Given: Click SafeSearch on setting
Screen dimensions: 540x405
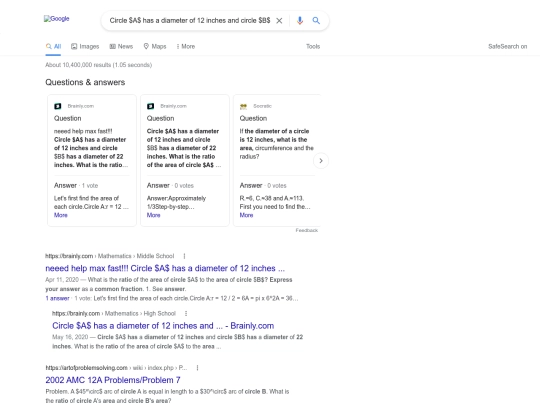Looking at the screenshot, I should coord(507,46).
